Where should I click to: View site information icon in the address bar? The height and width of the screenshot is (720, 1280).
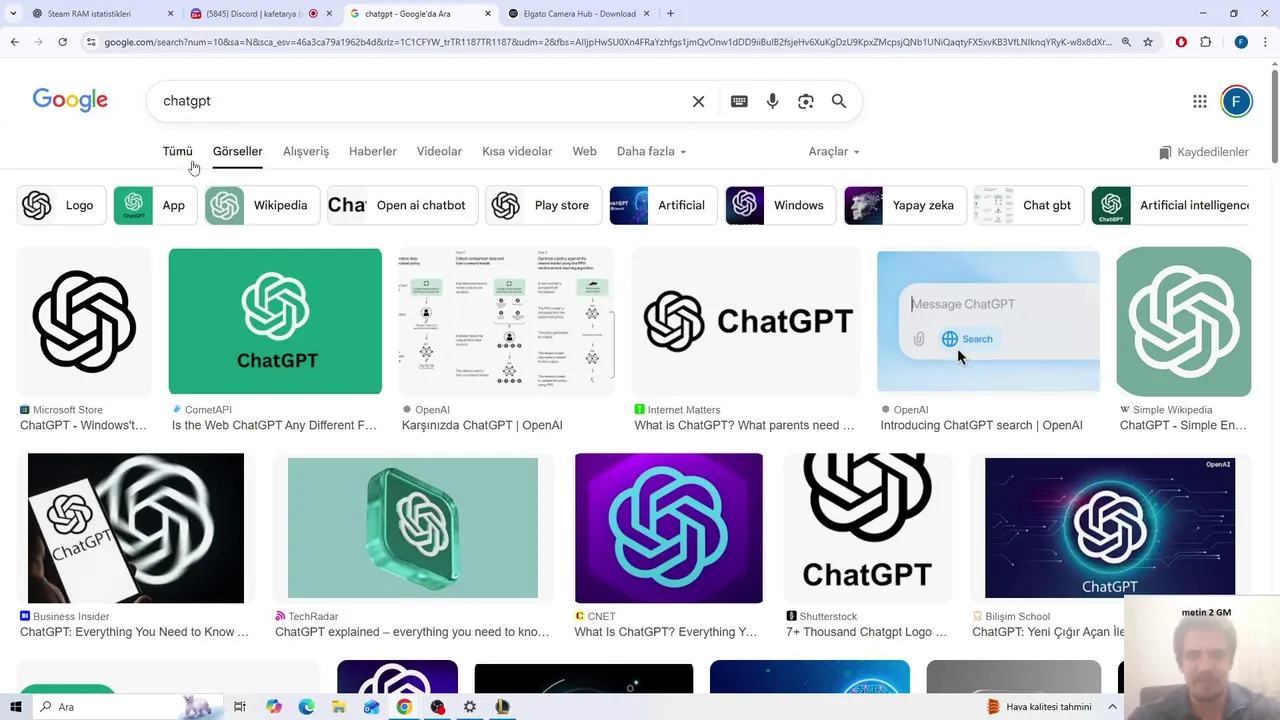click(x=91, y=42)
